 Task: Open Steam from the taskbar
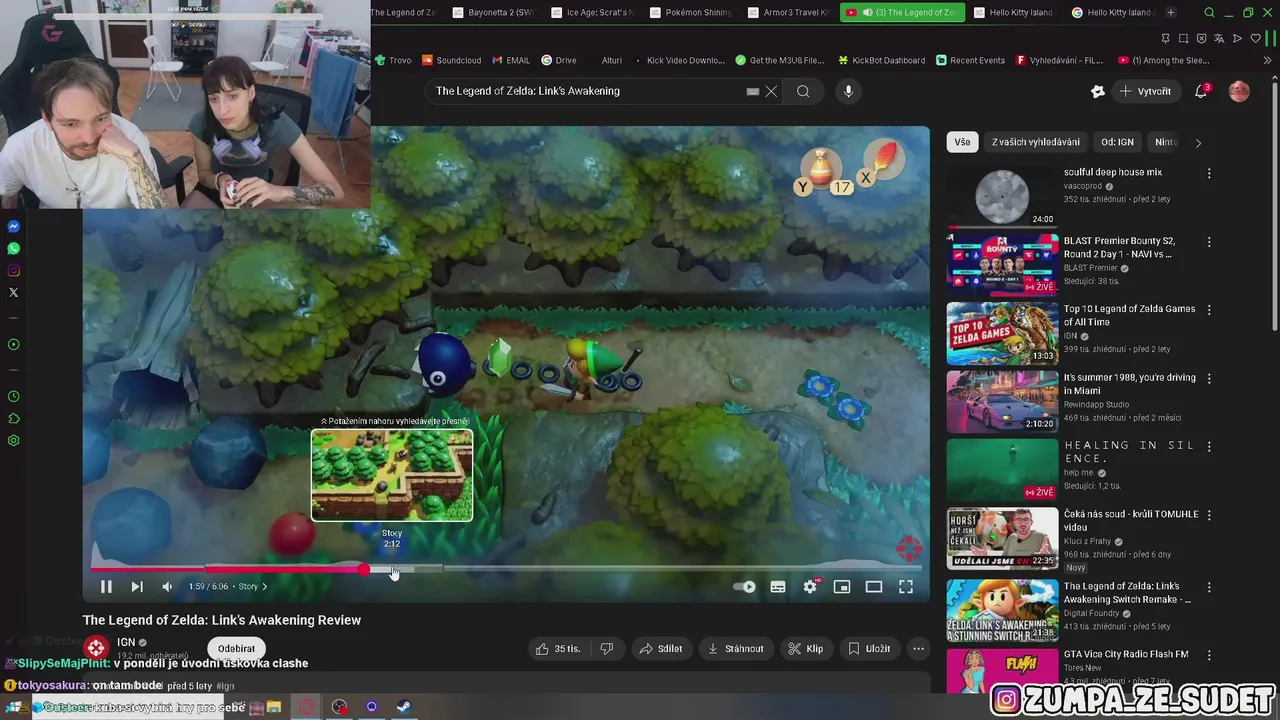[x=403, y=707]
